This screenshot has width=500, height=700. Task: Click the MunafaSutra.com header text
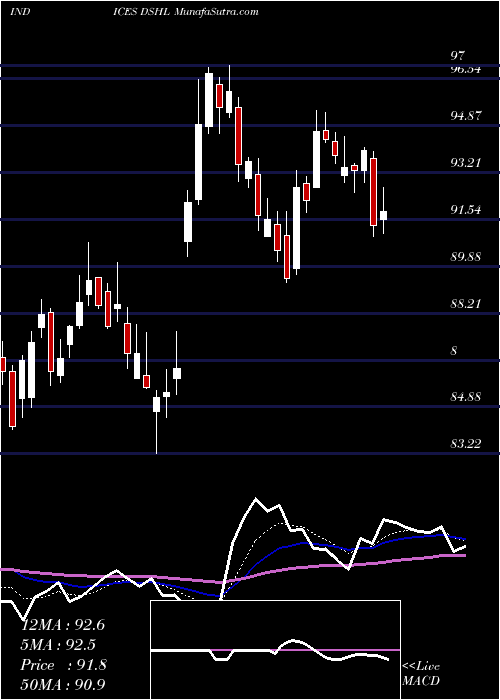tap(216, 11)
